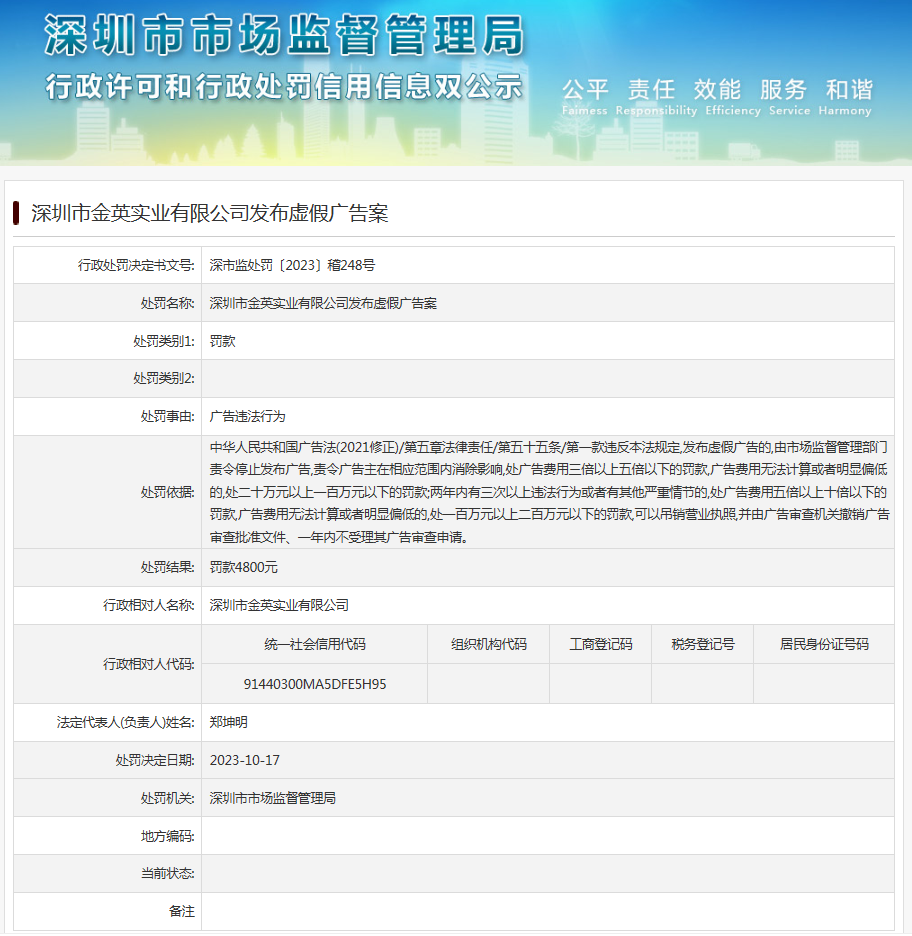
Task: Select the credit code 91440300MA5DFE5H95
Action: click(314, 684)
